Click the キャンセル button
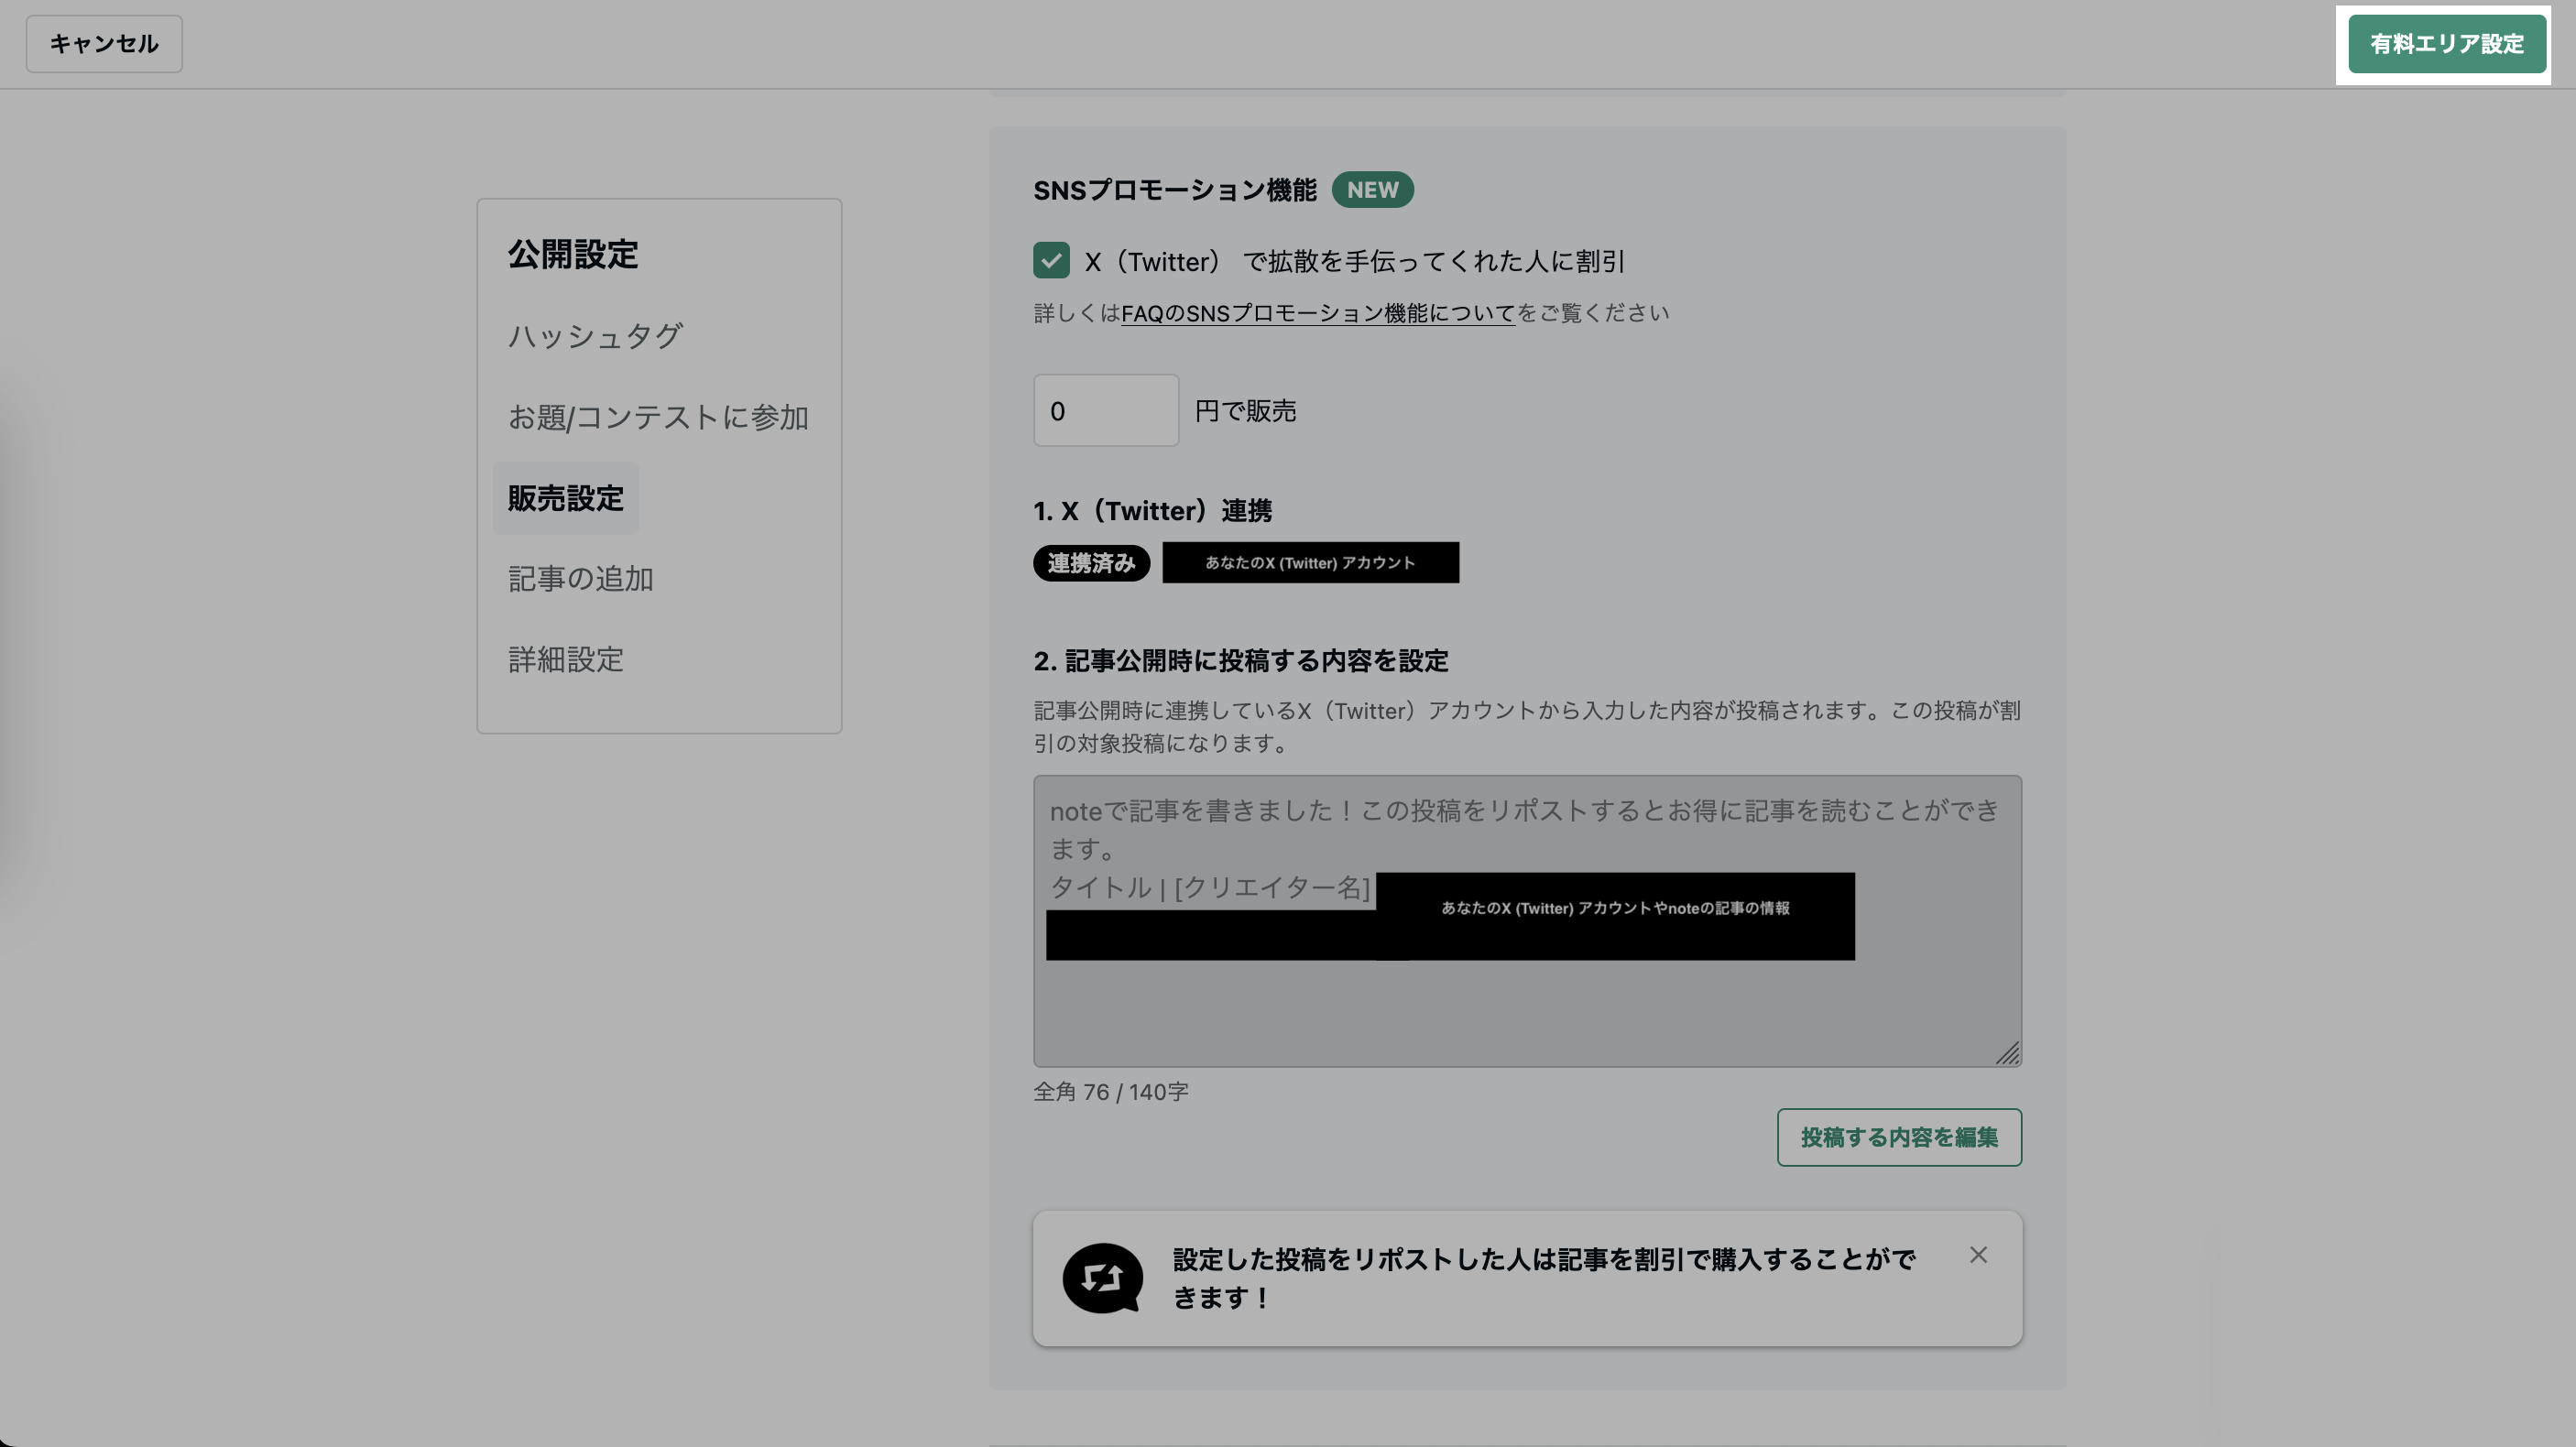2576x1447 pixels. coord(104,44)
